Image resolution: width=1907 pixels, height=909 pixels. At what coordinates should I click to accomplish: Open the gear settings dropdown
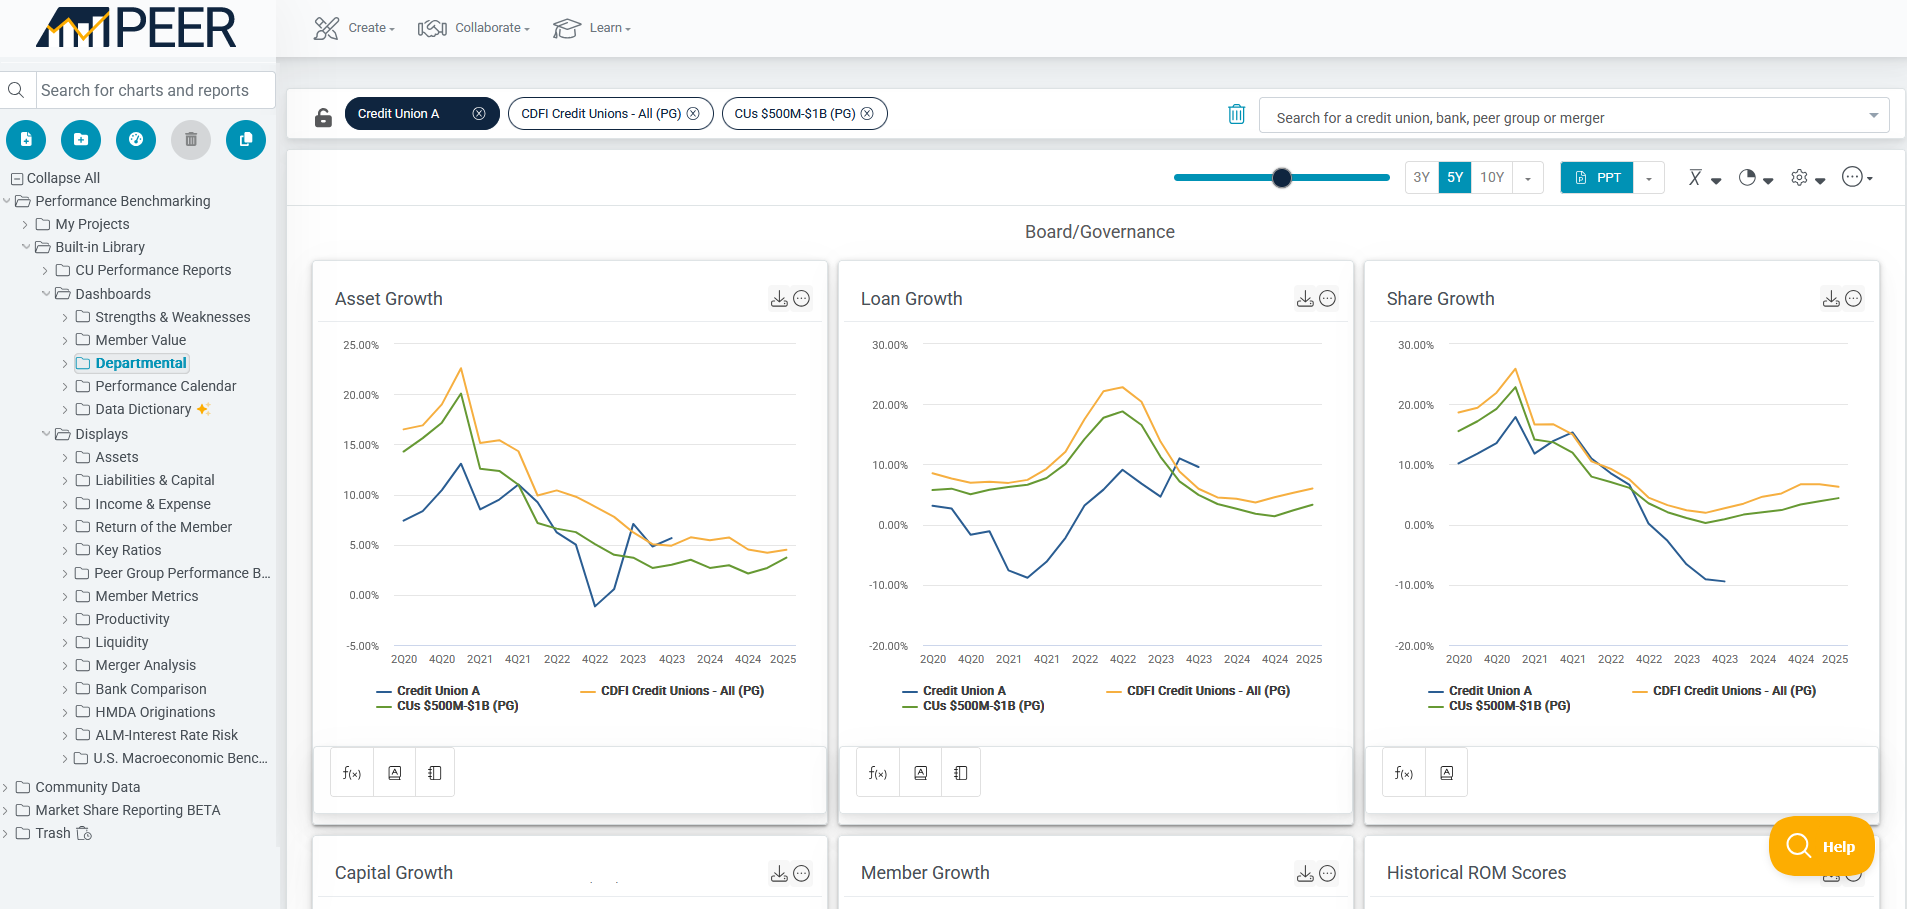(1807, 178)
